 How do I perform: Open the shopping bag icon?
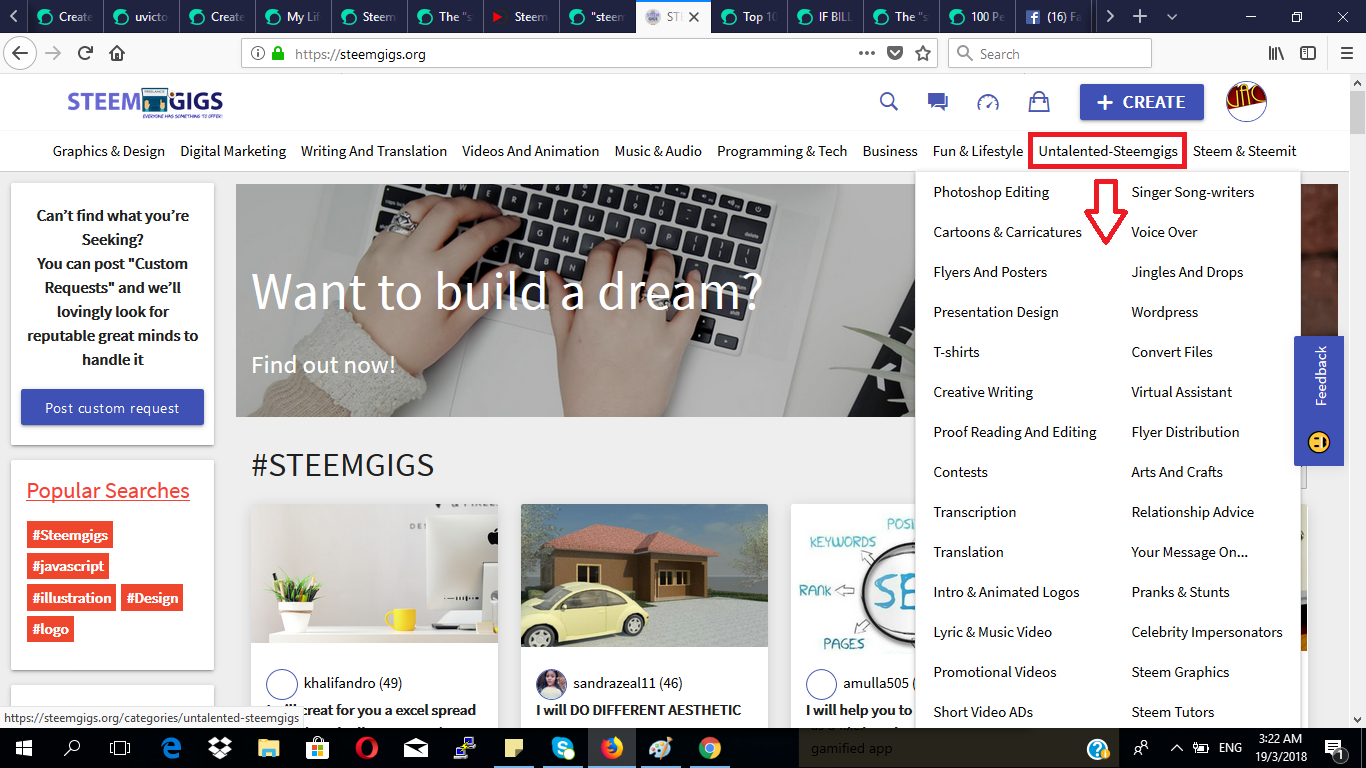(1039, 101)
